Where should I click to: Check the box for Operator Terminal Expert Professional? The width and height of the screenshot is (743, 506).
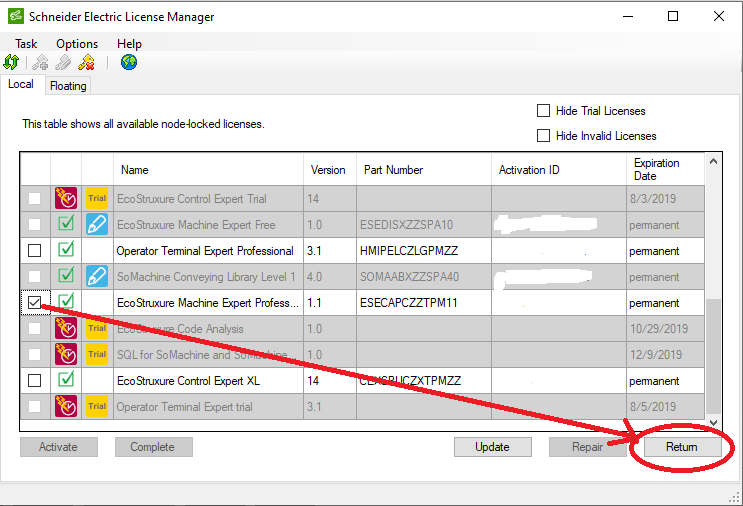[x=34, y=250]
